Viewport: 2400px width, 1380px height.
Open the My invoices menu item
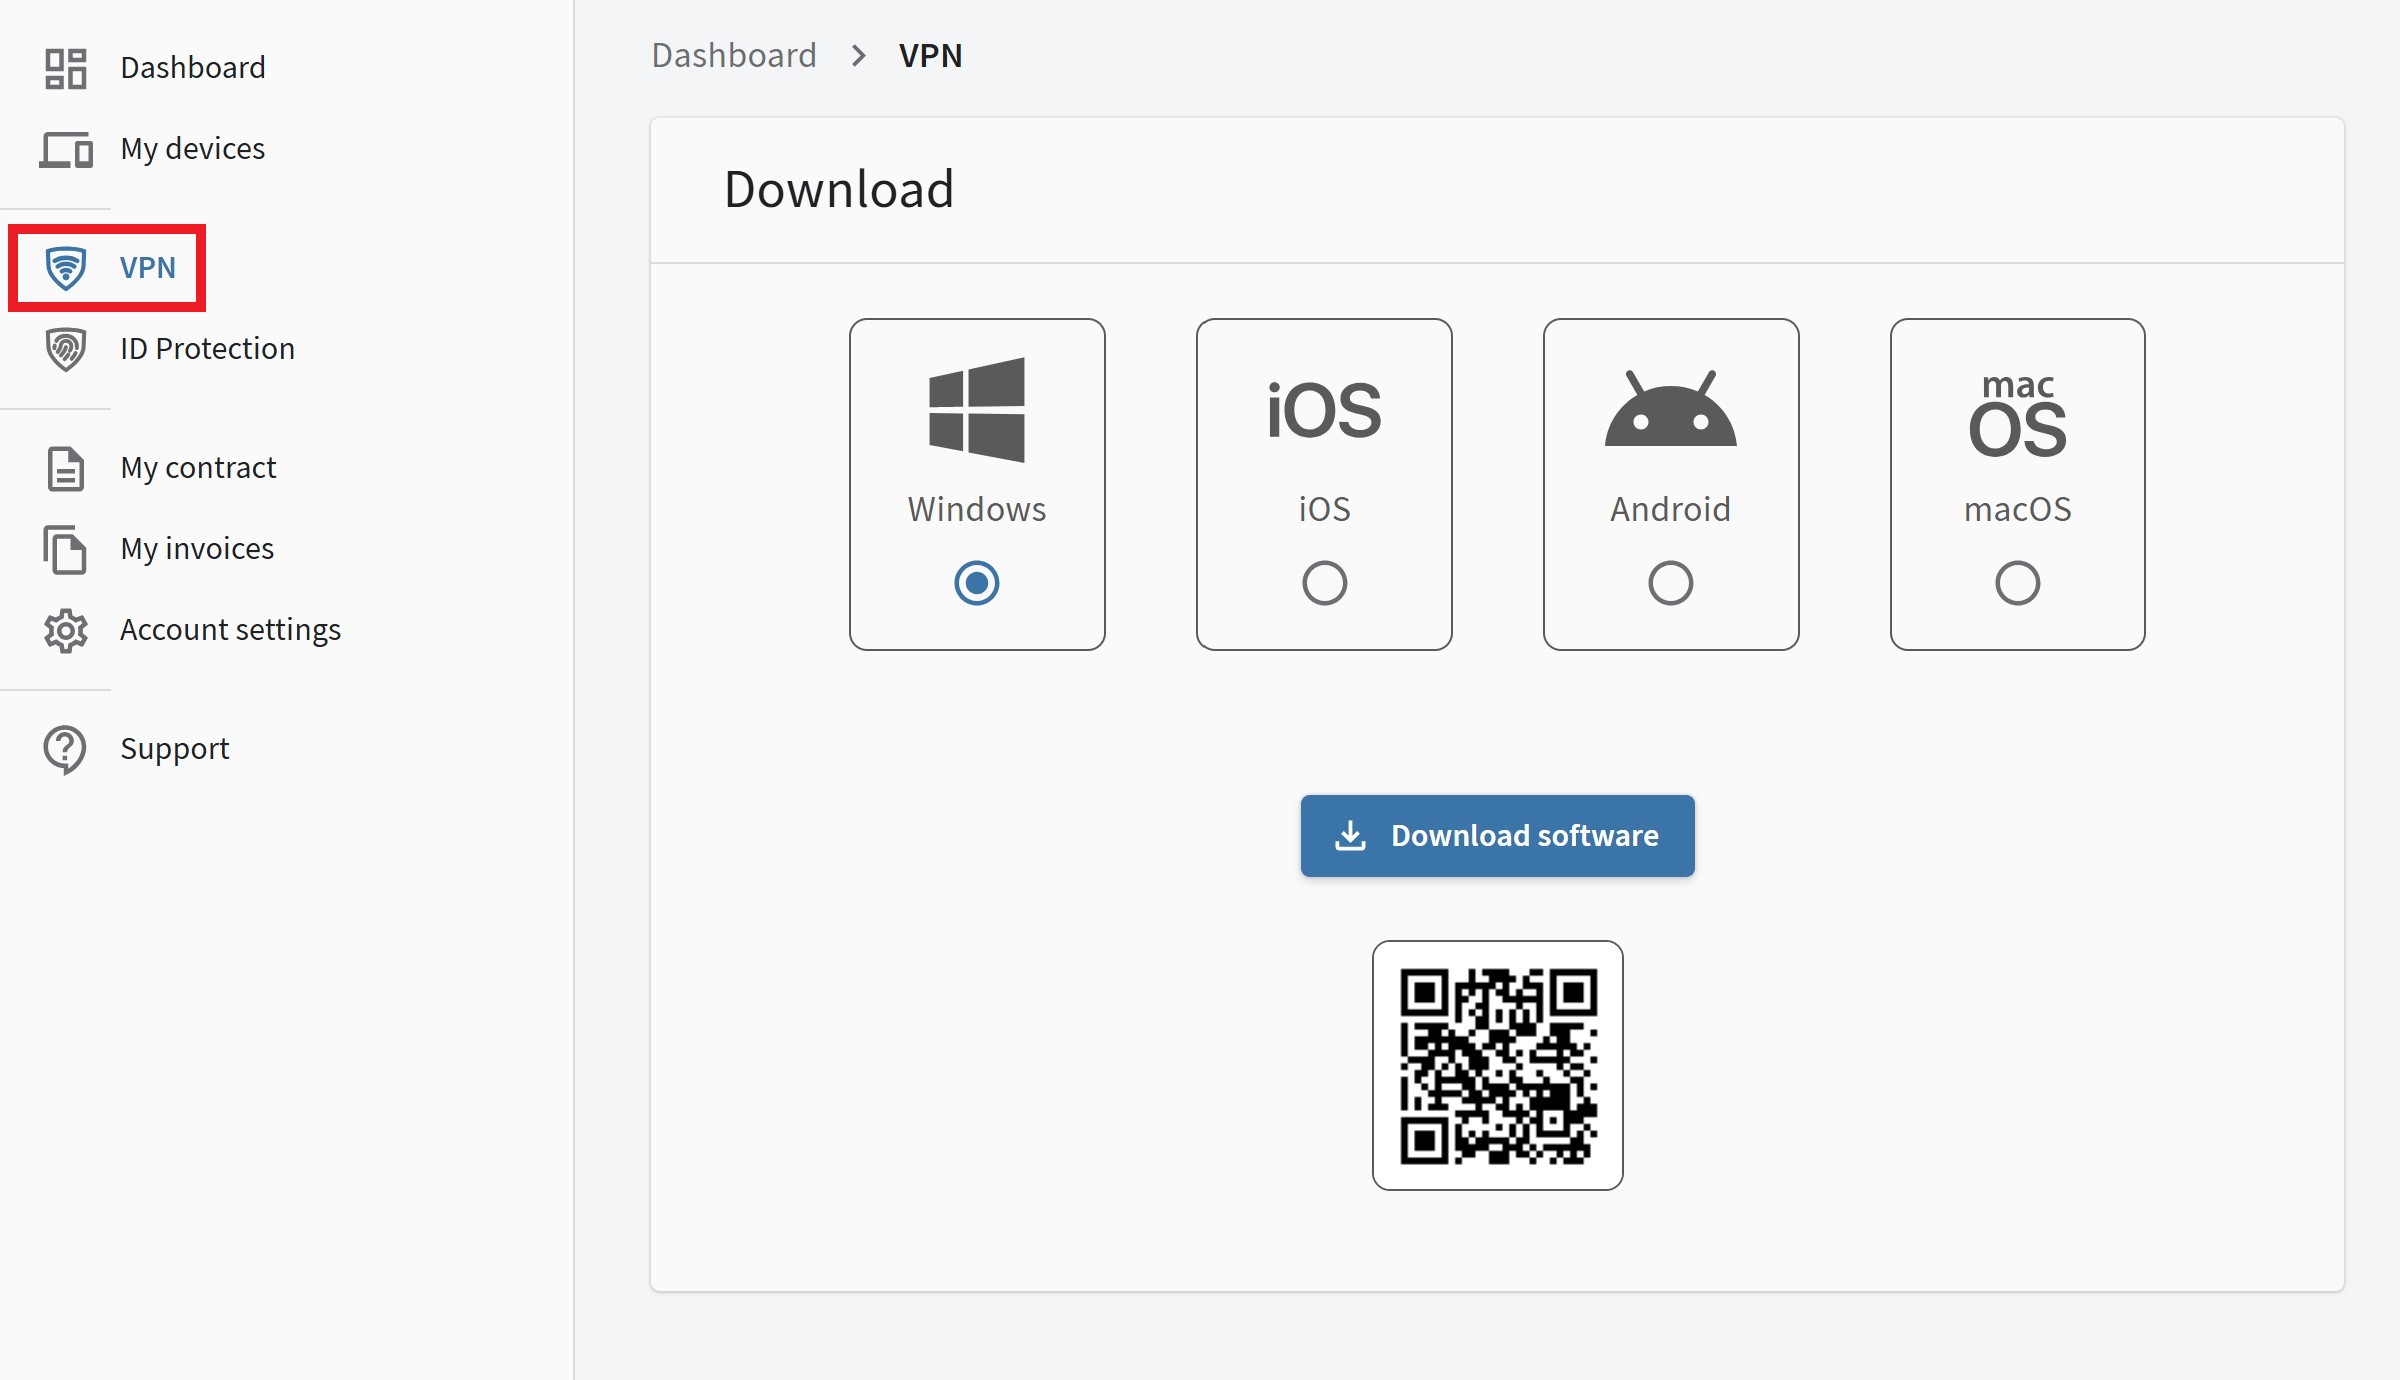click(x=197, y=549)
